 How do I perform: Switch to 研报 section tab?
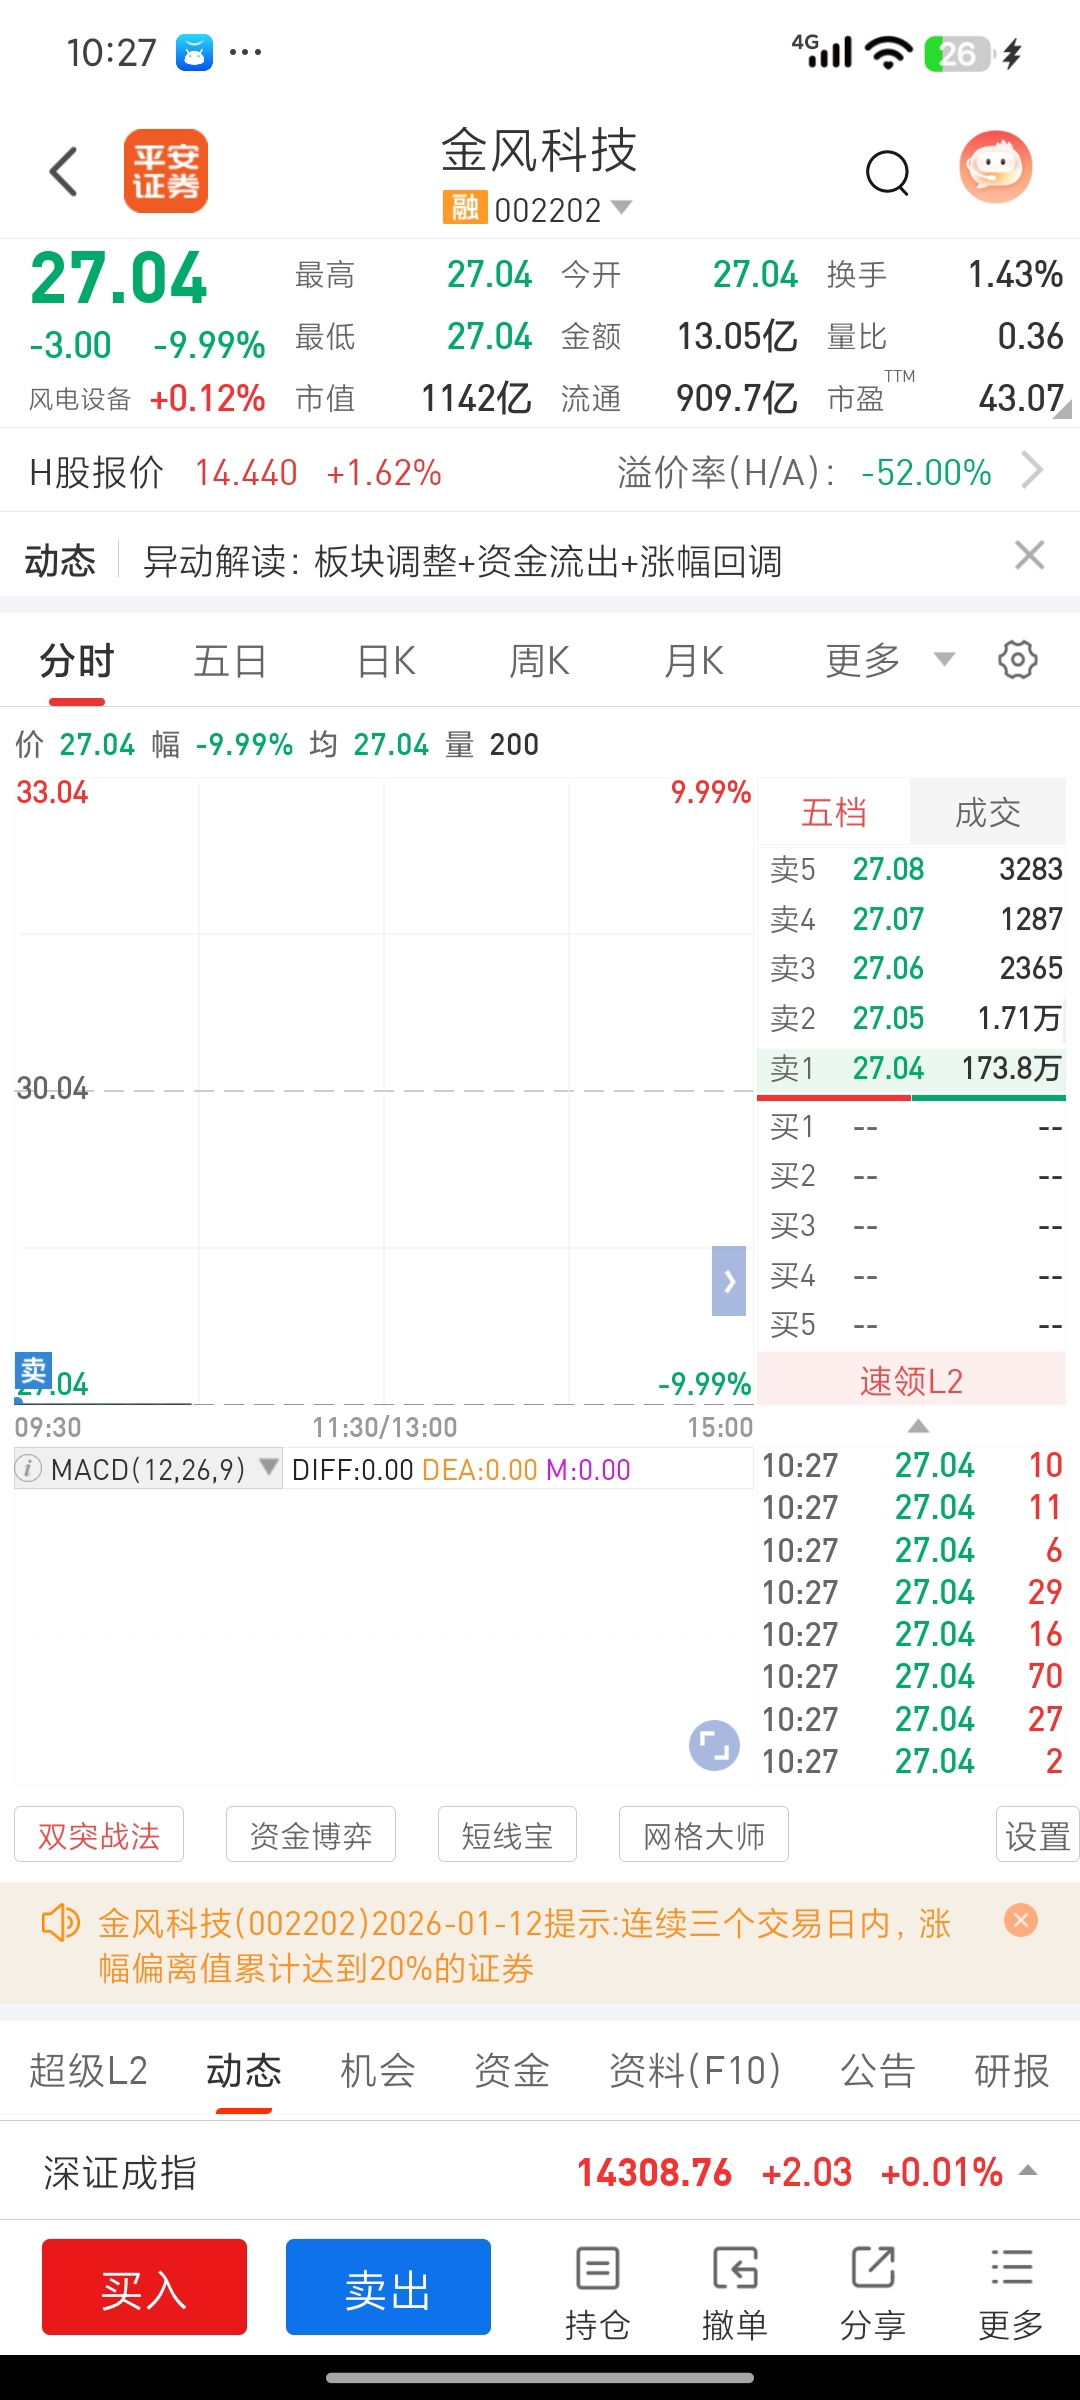coord(1012,2070)
